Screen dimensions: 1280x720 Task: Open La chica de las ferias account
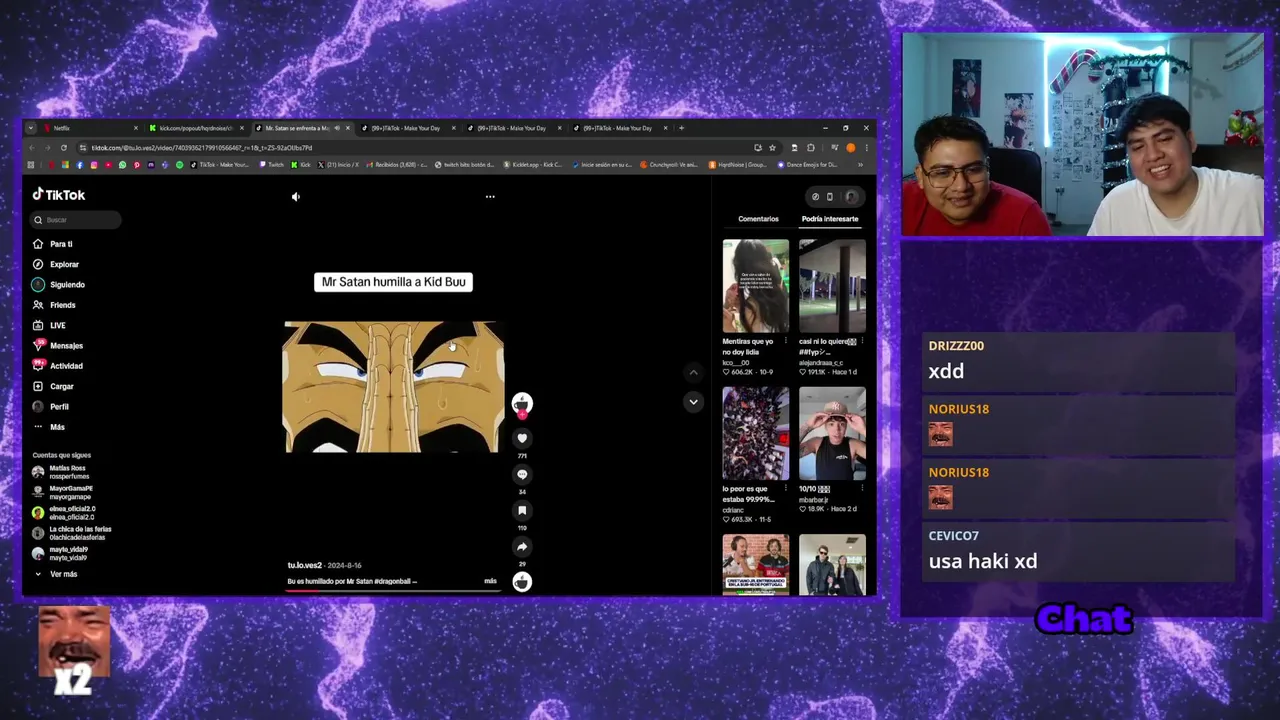[72, 533]
